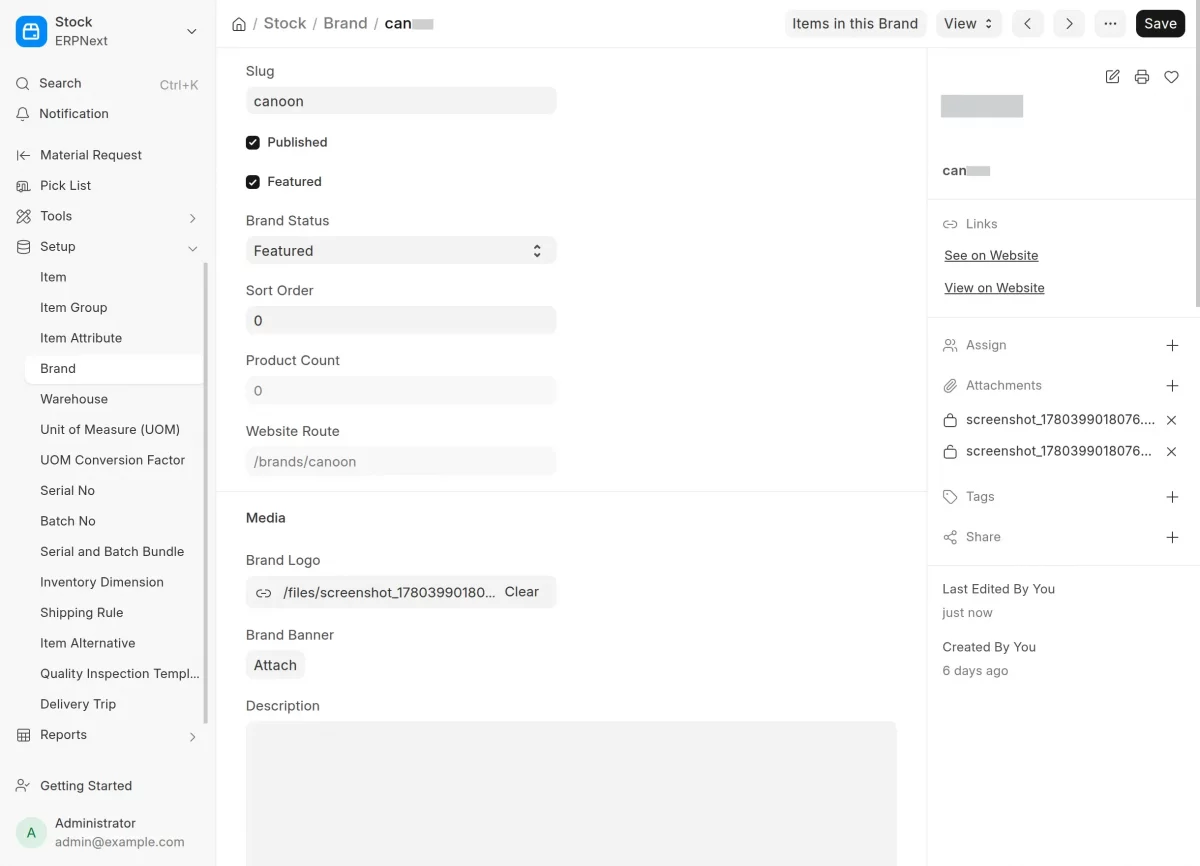Click the Administrator user avatar
This screenshot has height=866, width=1200.
click(x=31, y=832)
